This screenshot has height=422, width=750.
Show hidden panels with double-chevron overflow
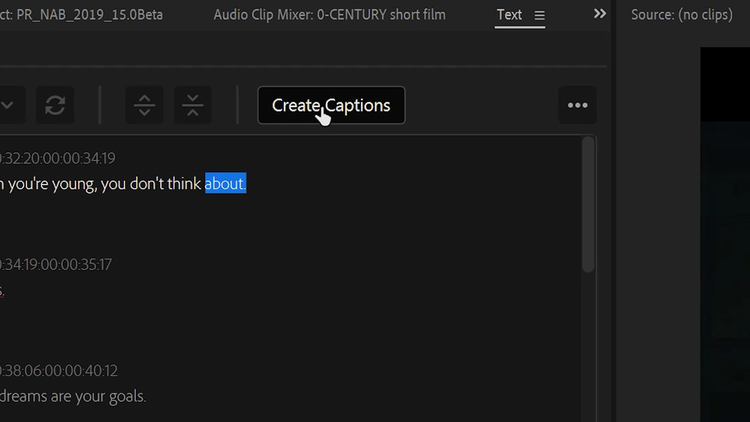point(600,14)
